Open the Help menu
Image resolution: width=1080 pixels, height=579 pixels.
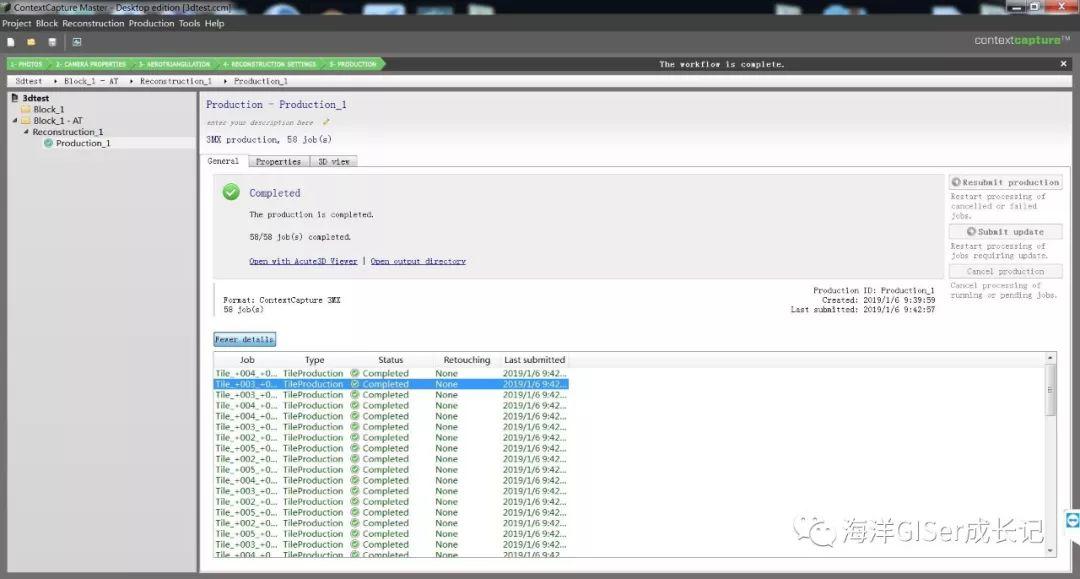click(x=214, y=23)
